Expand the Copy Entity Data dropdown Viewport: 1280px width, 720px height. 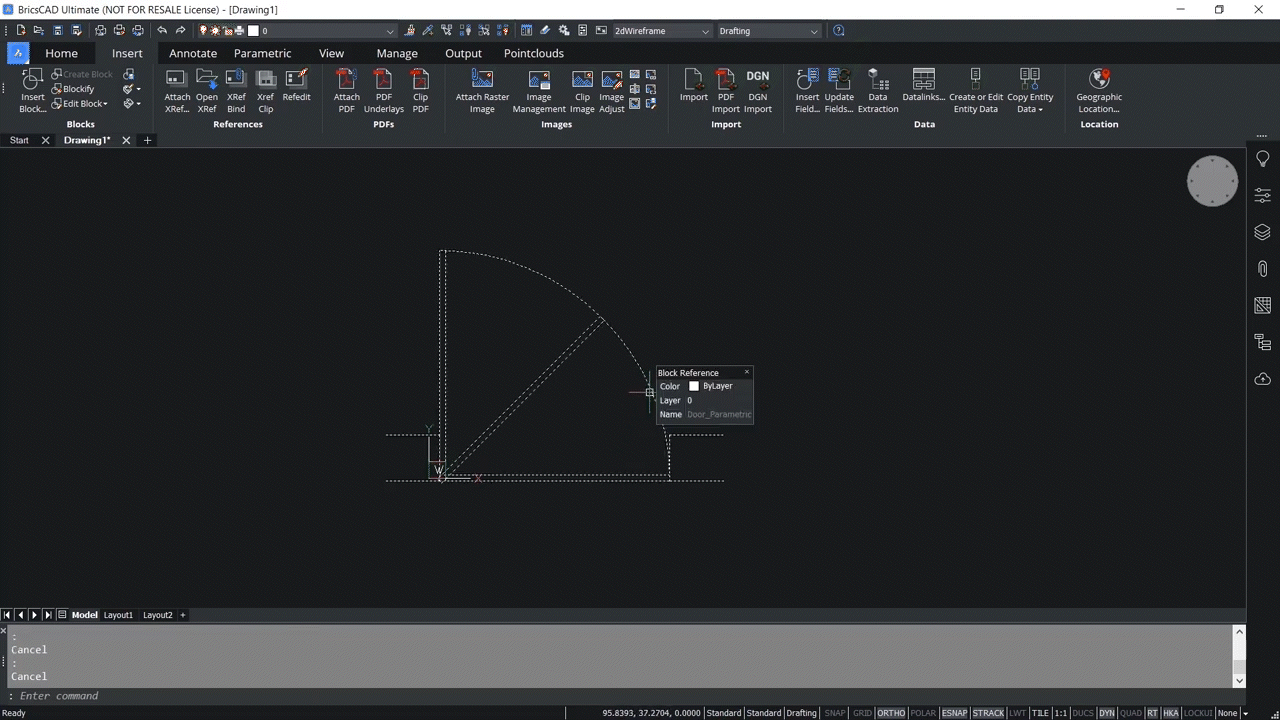click(1041, 110)
